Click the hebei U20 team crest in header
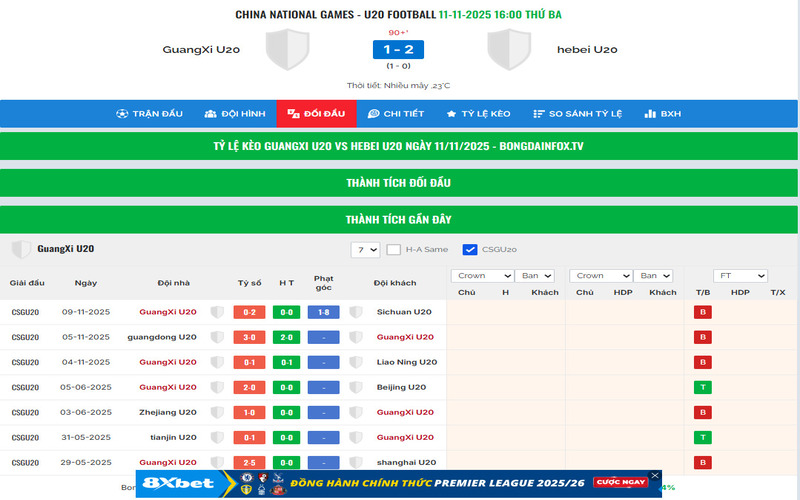This screenshot has width=800, height=500. [509, 49]
